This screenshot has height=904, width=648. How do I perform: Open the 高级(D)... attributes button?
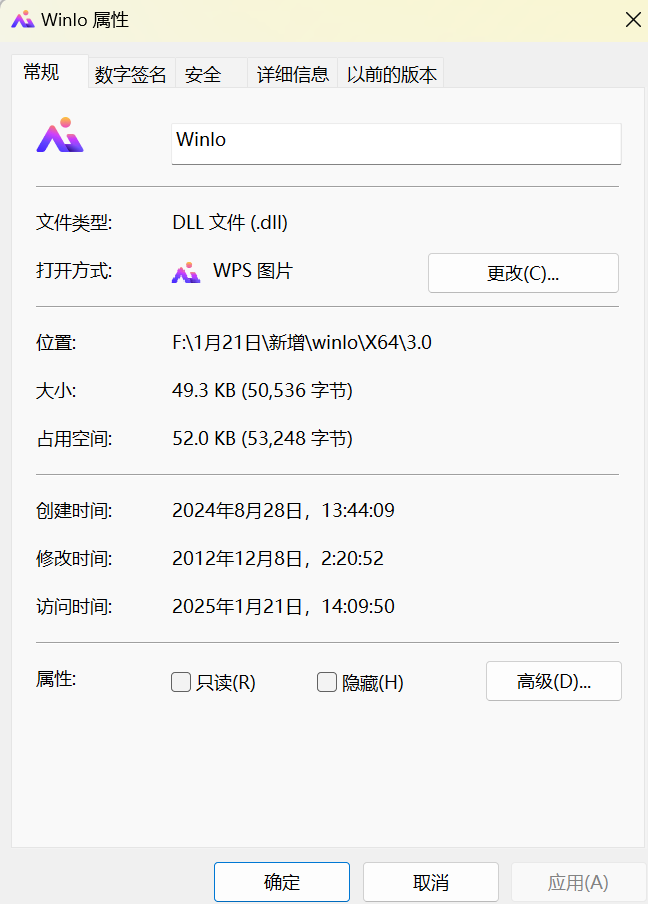pos(553,681)
